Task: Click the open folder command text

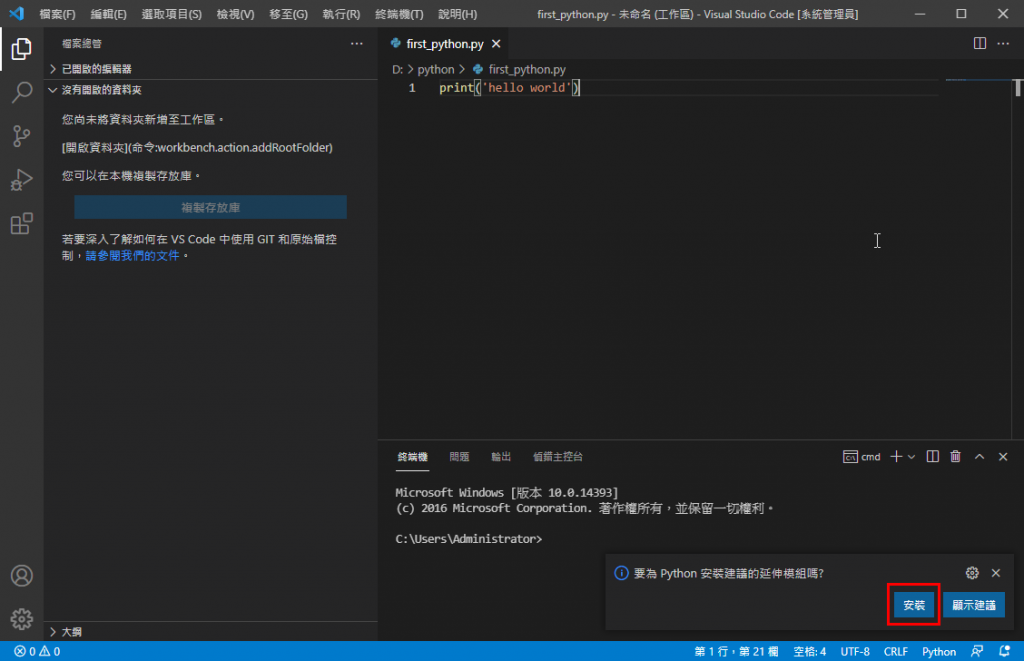Action: pos(197,148)
